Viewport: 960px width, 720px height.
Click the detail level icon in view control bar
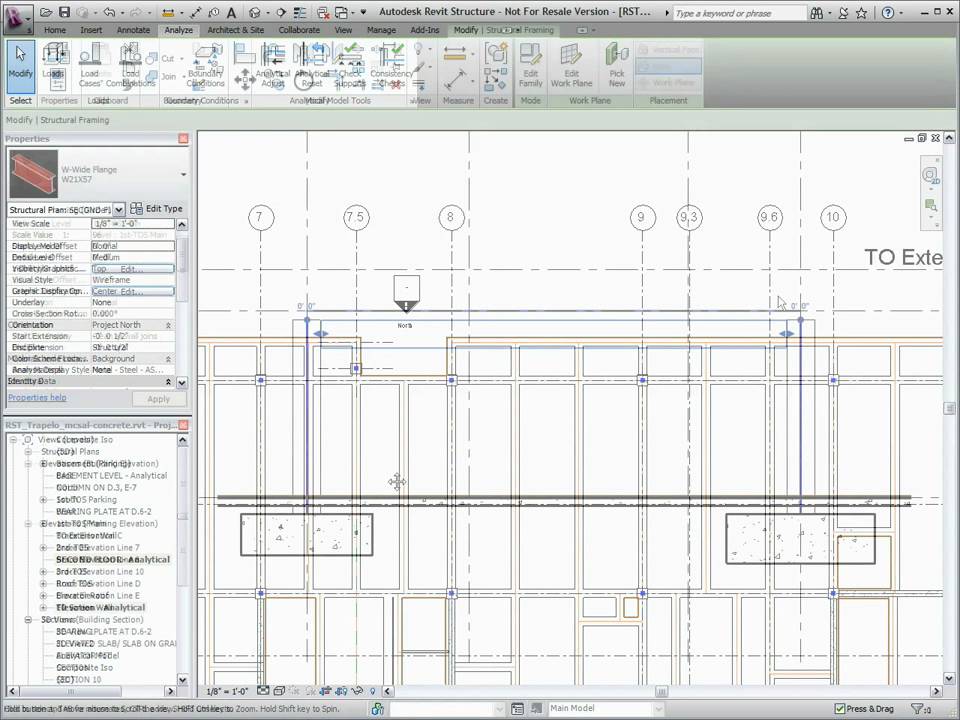click(x=263, y=691)
